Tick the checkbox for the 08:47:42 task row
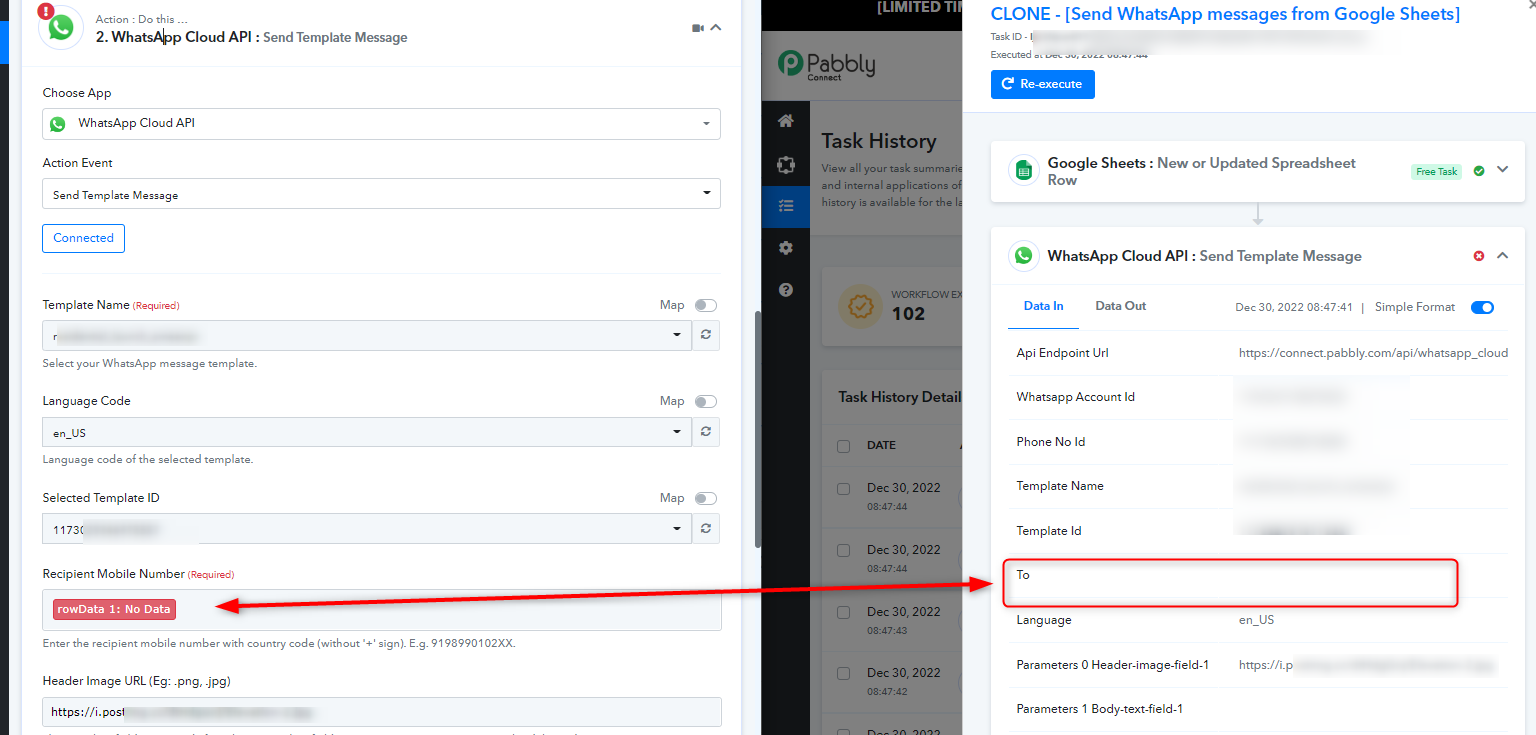The image size is (1536, 735). click(843, 674)
